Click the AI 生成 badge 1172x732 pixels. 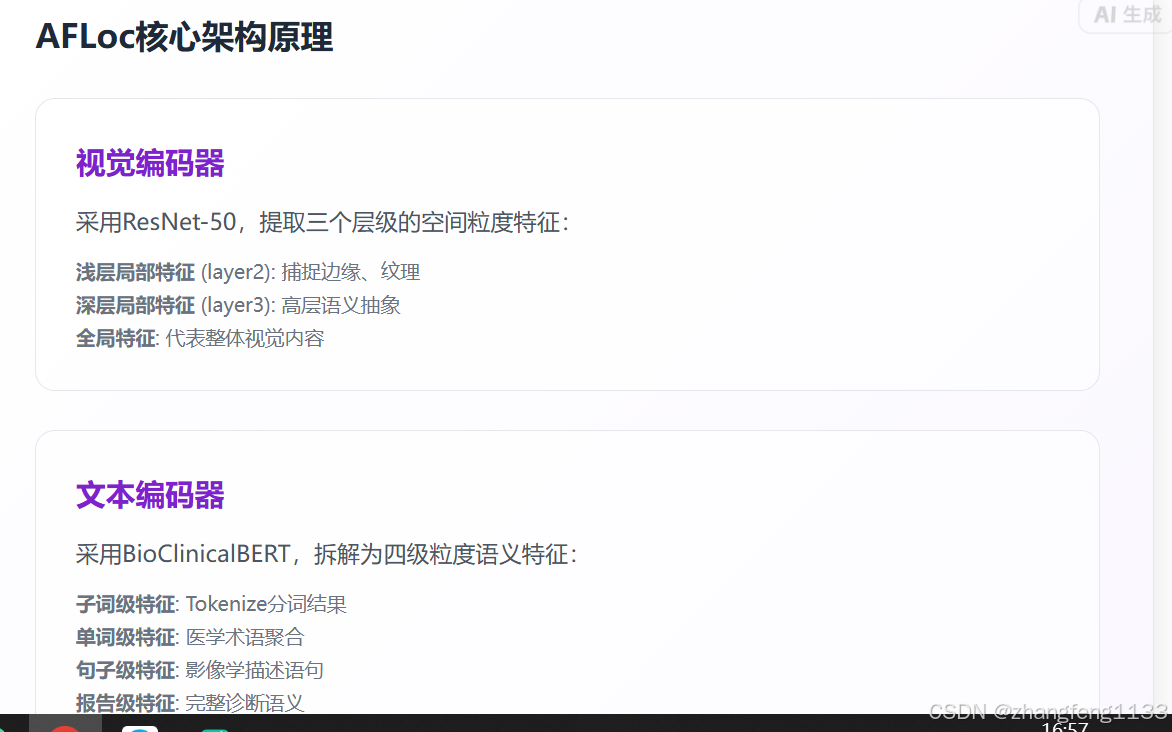click(x=1126, y=14)
